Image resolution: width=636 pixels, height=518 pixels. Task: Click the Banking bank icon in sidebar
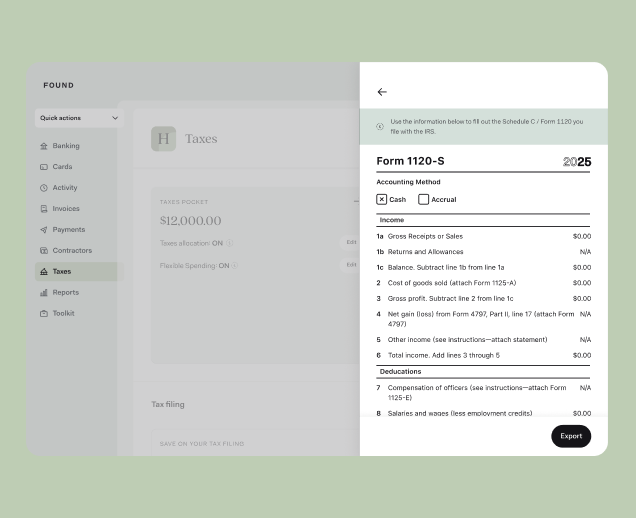[x=44, y=146]
